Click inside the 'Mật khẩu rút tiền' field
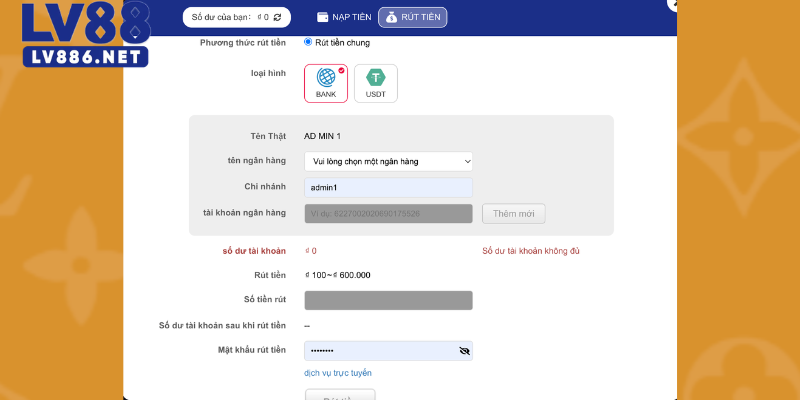This screenshot has height=400, width=800. click(x=378, y=351)
